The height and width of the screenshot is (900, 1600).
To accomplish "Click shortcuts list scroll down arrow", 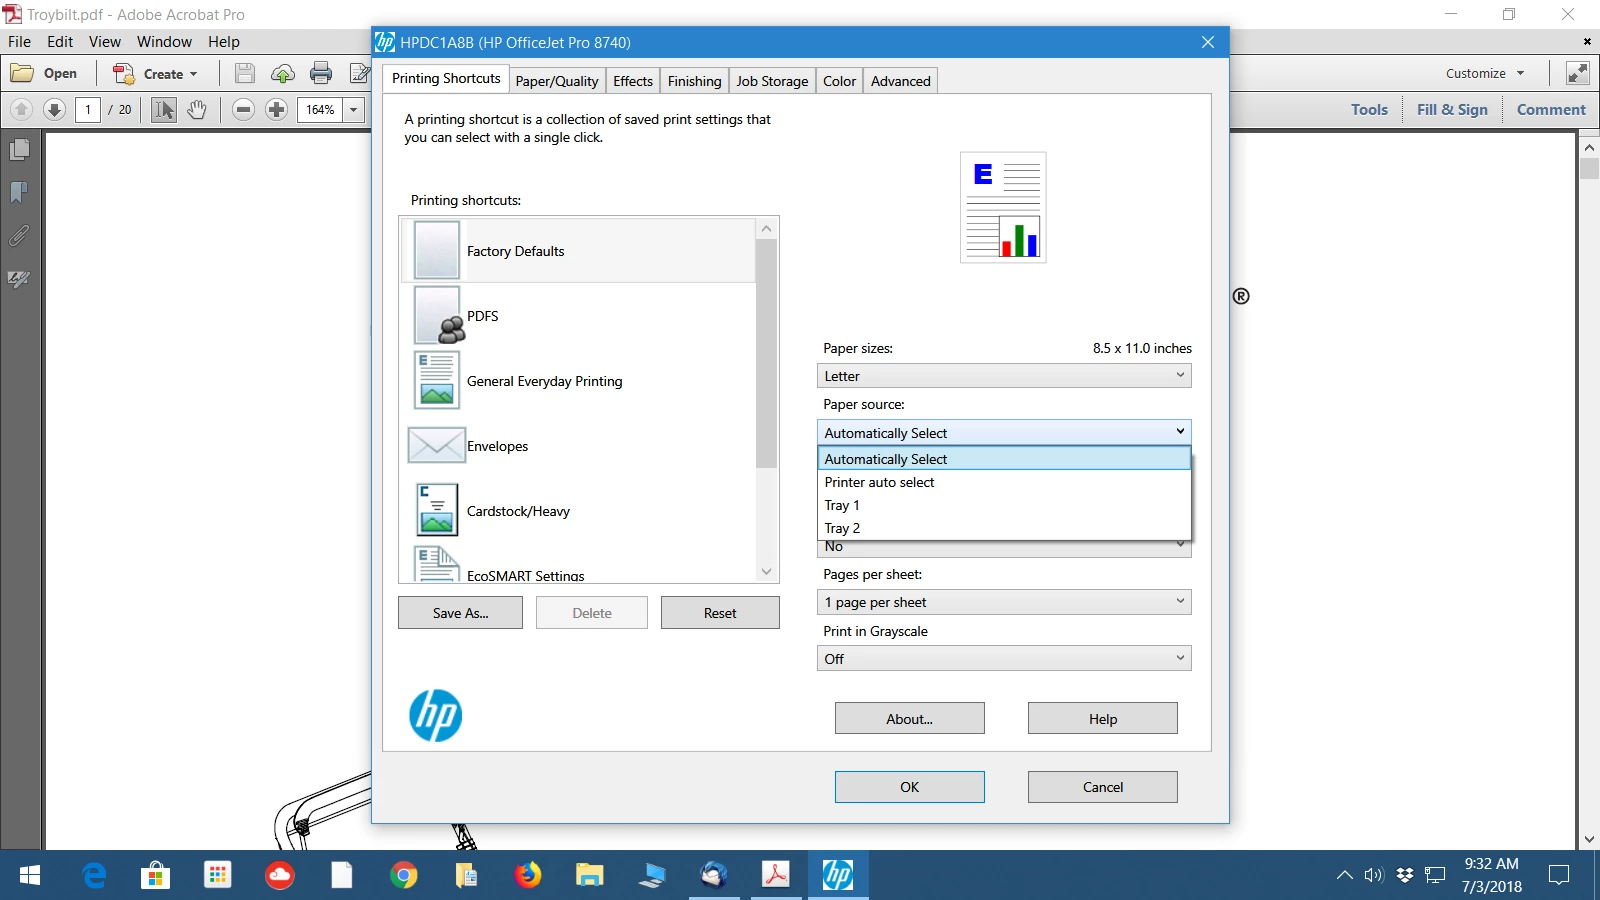I will (x=767, y=572).
